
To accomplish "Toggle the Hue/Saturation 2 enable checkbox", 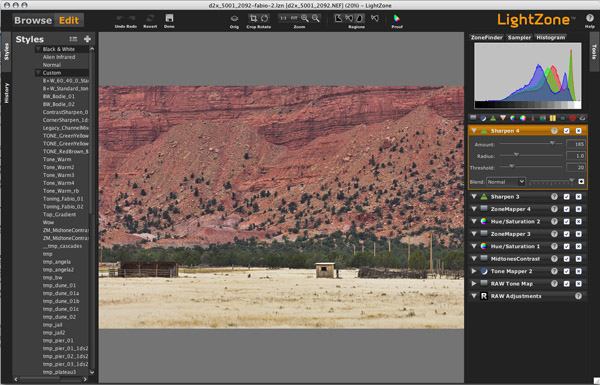I will 567,222.
